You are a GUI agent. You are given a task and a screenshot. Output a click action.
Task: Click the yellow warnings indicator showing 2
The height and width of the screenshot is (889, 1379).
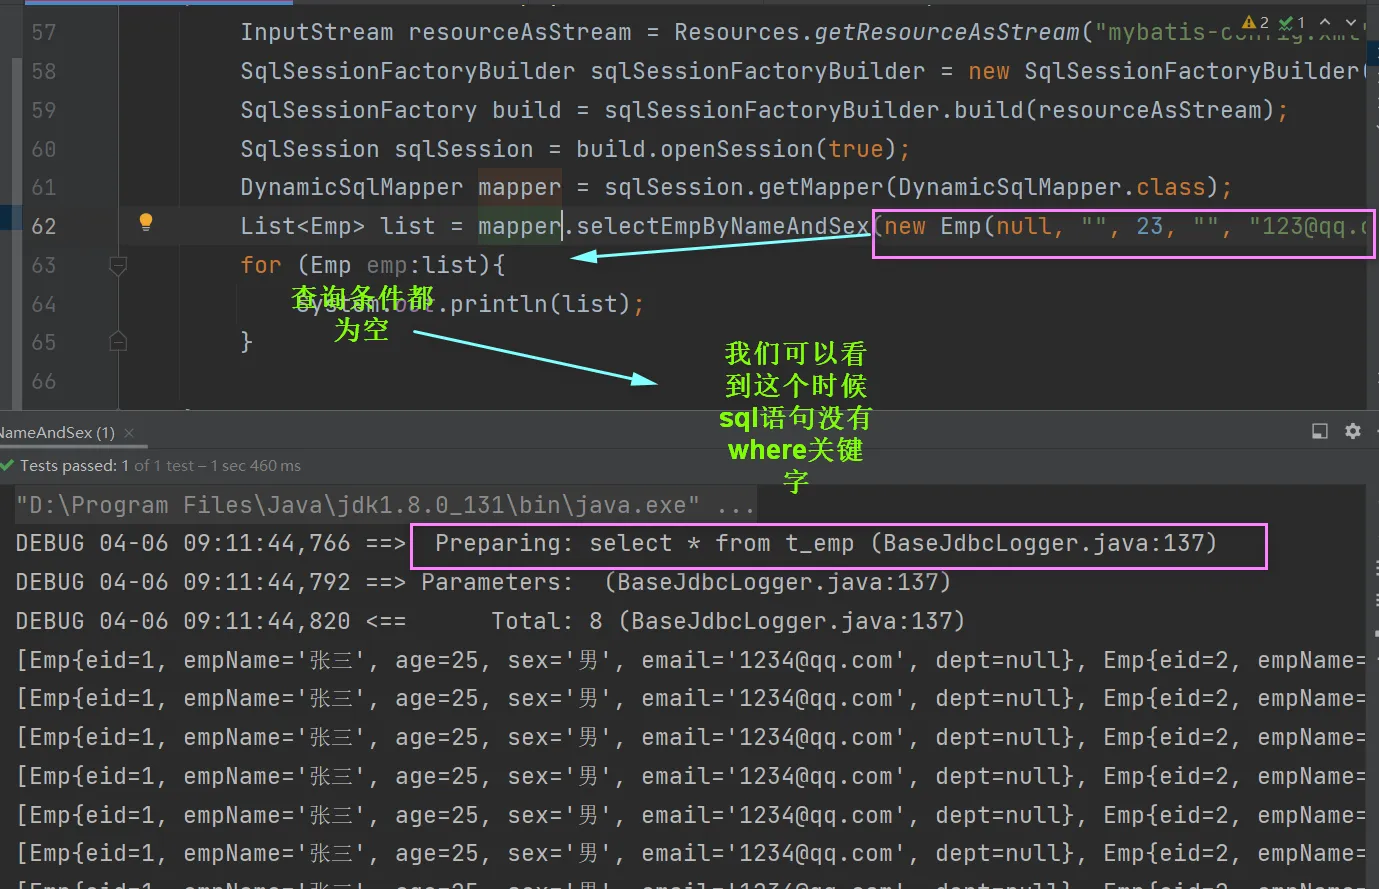[x=1255, y=22]
